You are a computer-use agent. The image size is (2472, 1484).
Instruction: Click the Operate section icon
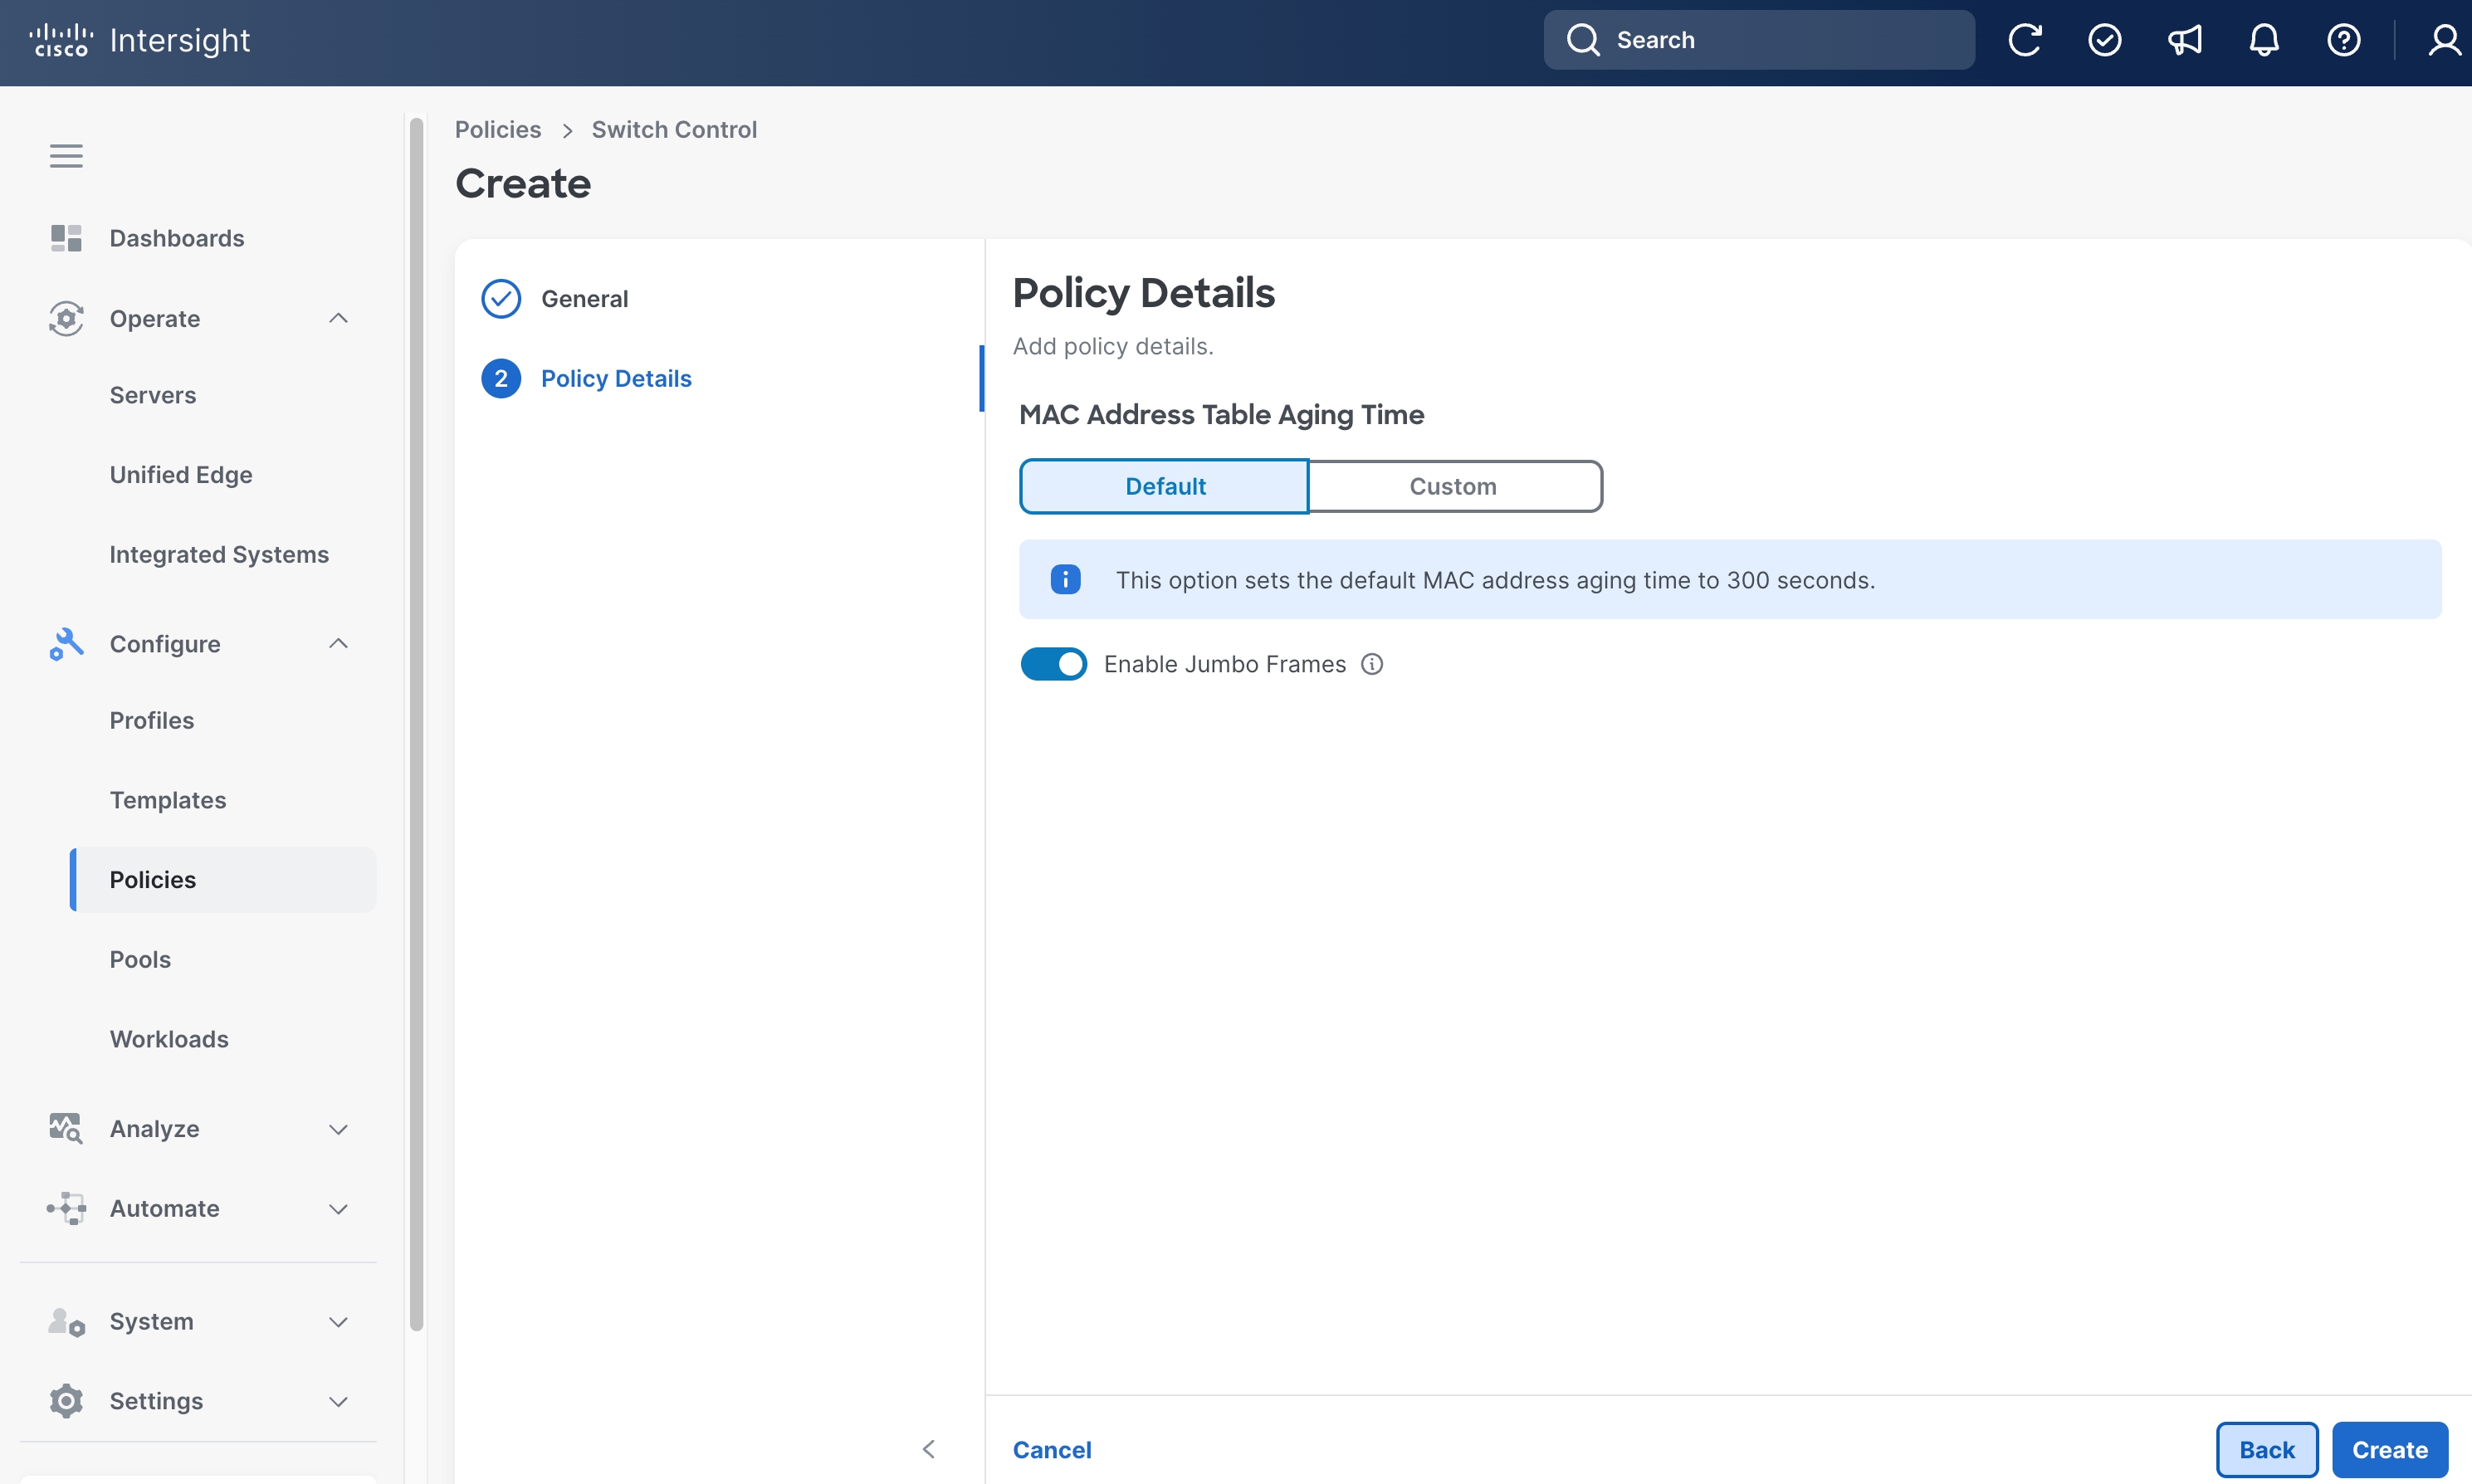coord(66,318)
